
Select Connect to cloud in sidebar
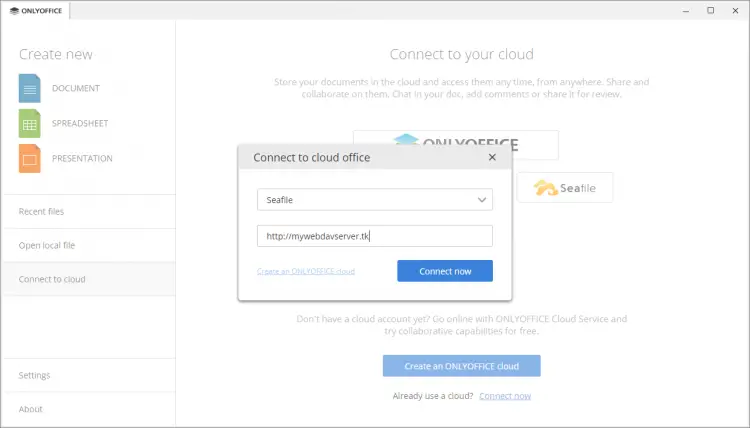(x=88, y=279)
